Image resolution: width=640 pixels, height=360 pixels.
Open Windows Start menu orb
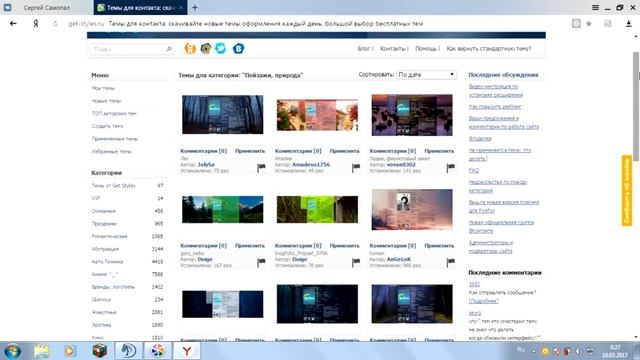(x=12, y=351)
